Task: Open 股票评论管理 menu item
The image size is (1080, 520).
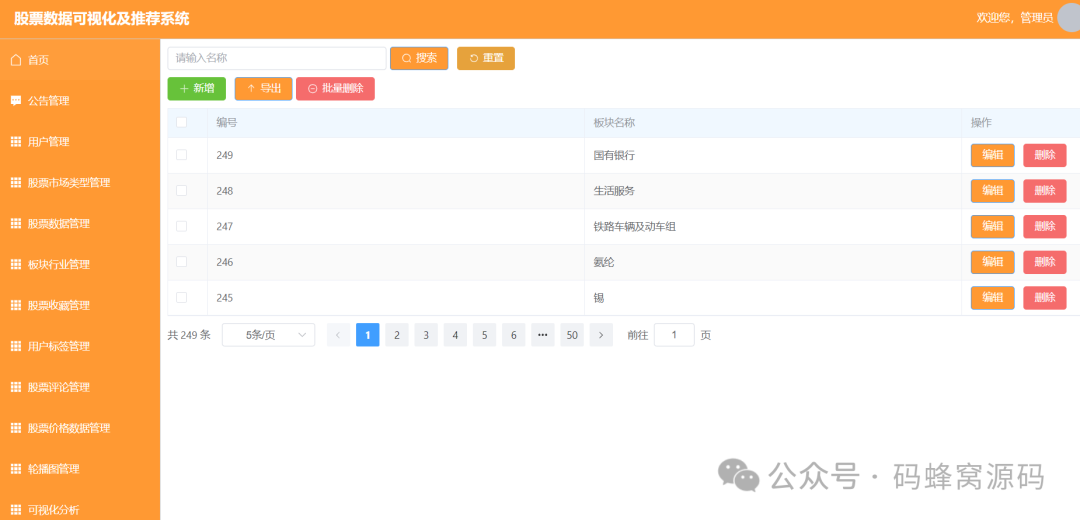Action: point(80,387)
